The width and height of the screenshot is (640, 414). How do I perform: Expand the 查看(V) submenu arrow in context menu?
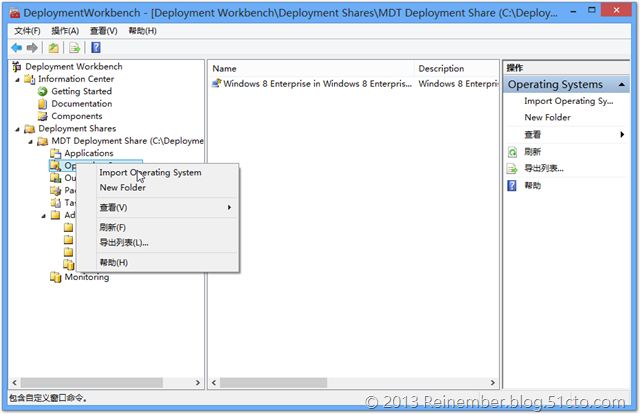point(229,207)
